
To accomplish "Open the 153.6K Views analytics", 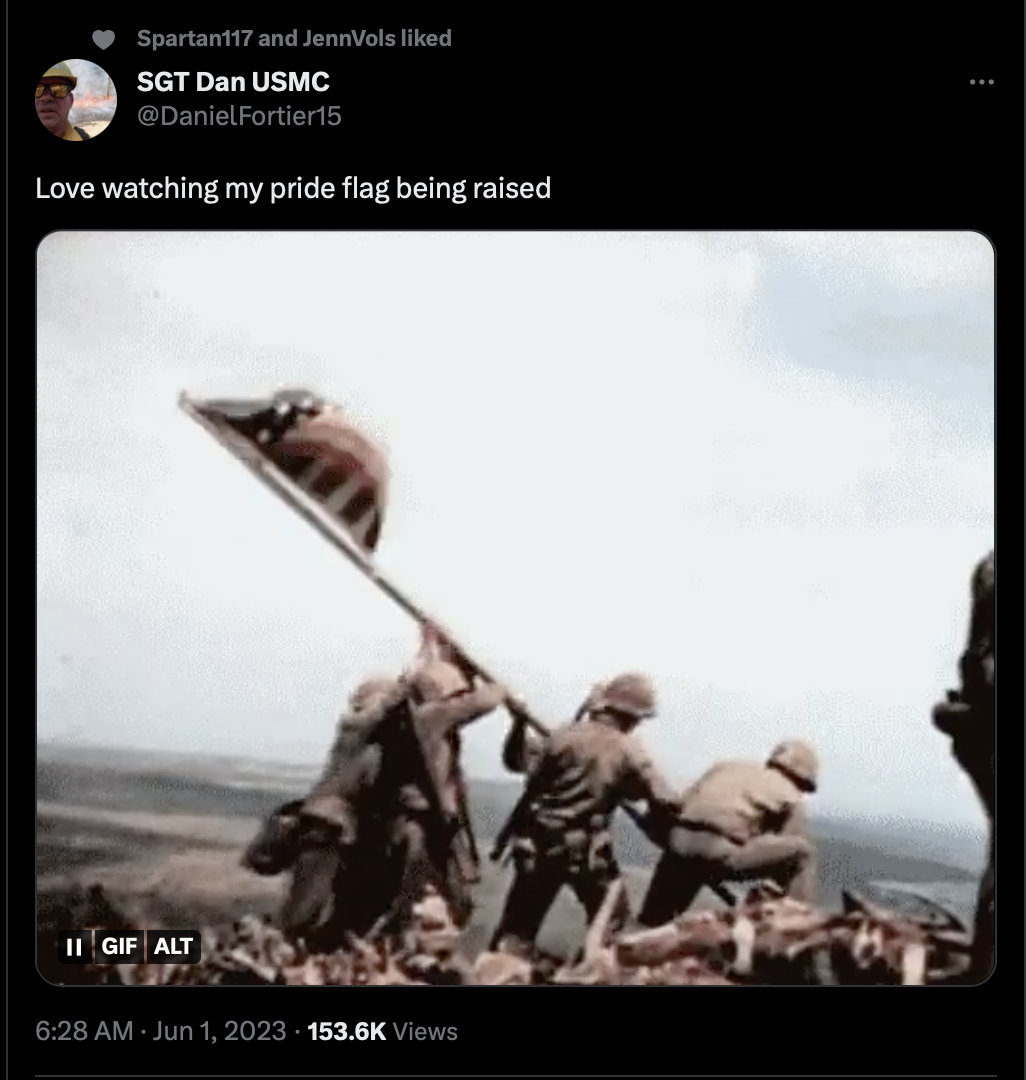I will [x=382, y=1031].
